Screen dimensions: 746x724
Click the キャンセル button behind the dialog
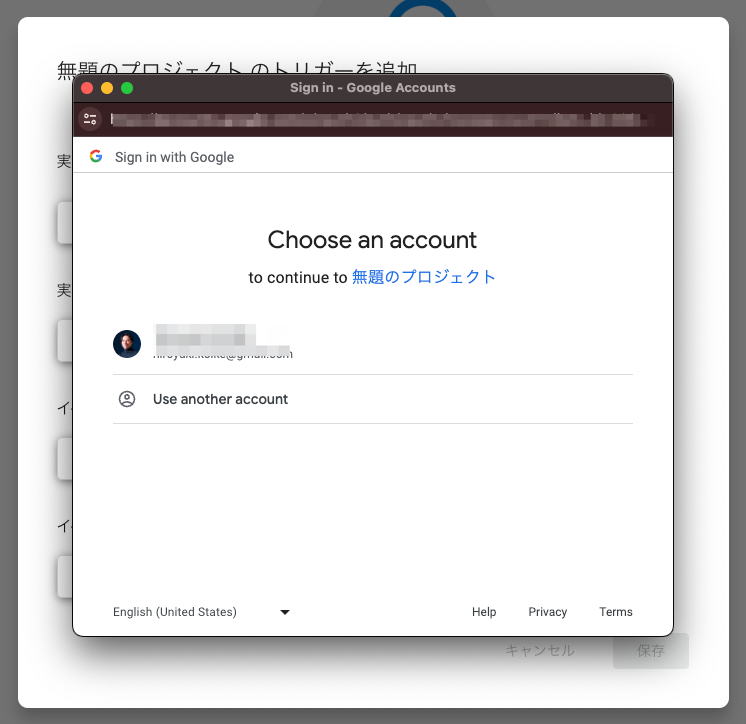(x=540, y=650)
